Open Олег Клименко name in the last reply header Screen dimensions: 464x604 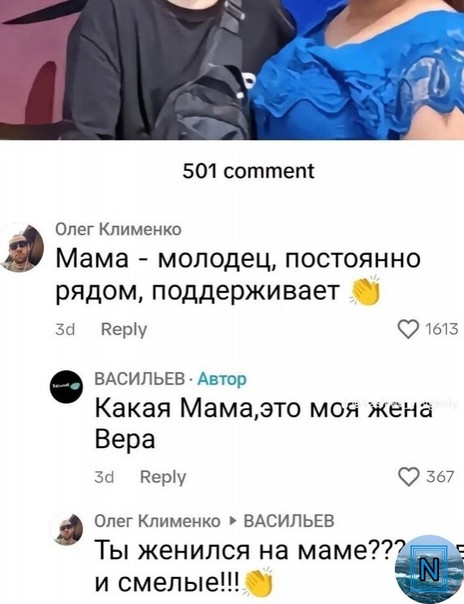[157, 521]
